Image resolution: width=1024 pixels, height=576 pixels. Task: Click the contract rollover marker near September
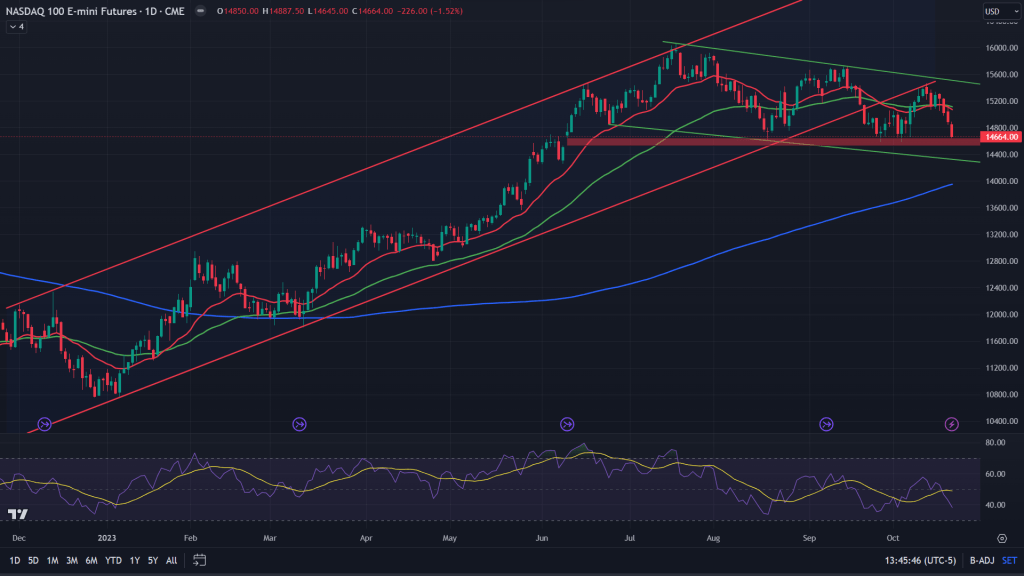[827, 425]
